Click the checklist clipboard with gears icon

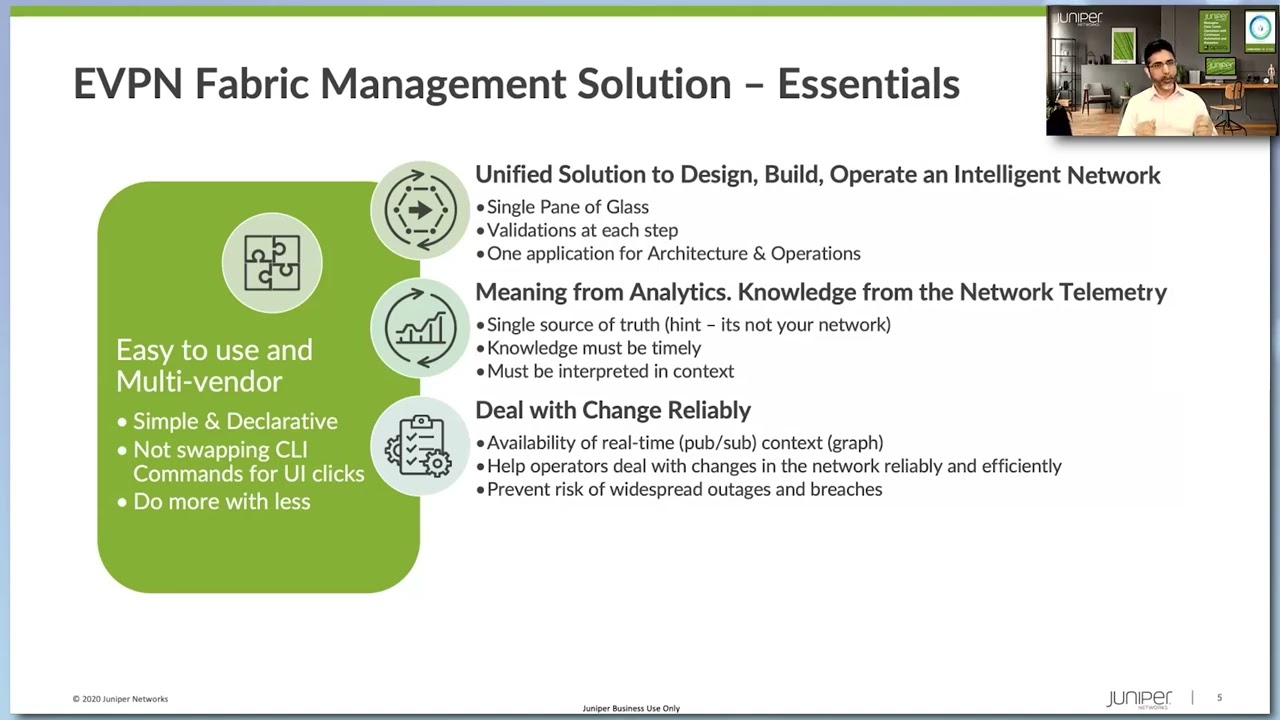[420, 445]
